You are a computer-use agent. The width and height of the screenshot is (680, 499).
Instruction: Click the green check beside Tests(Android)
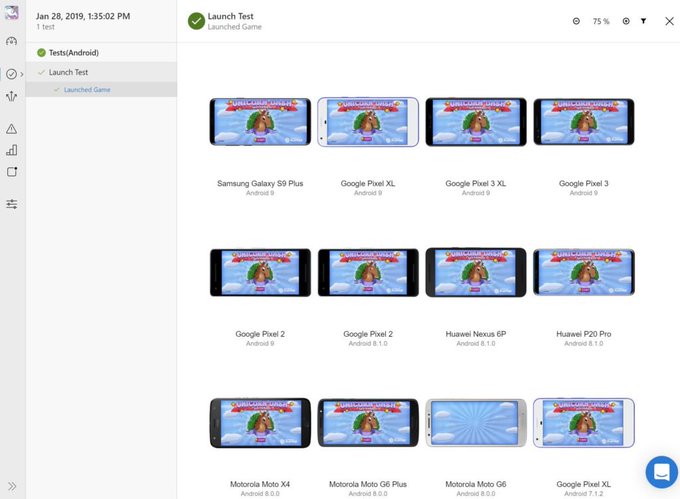[x=42, y=52]
